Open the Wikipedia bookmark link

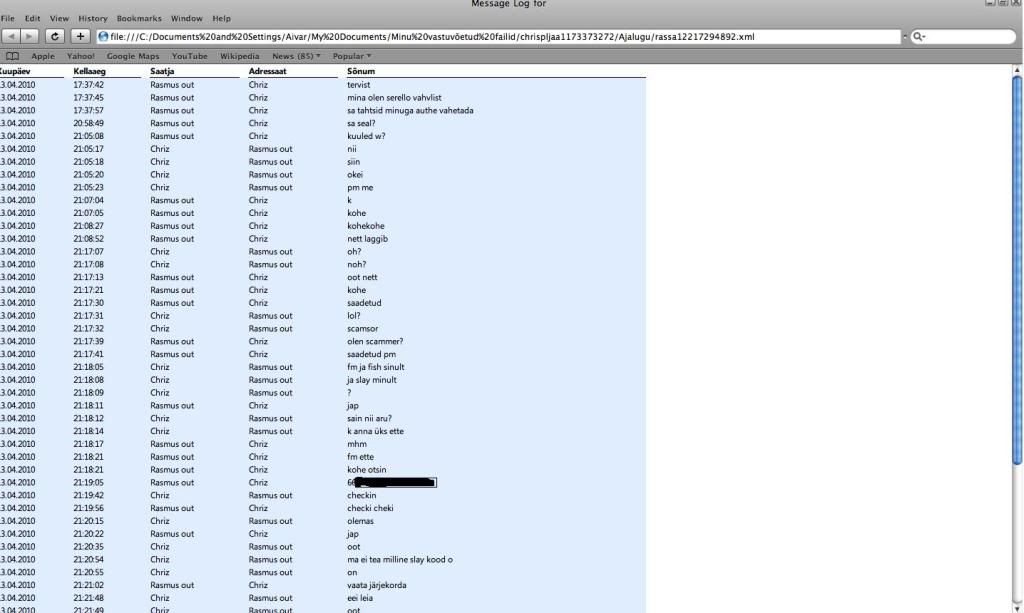click(x=240, y=56)
